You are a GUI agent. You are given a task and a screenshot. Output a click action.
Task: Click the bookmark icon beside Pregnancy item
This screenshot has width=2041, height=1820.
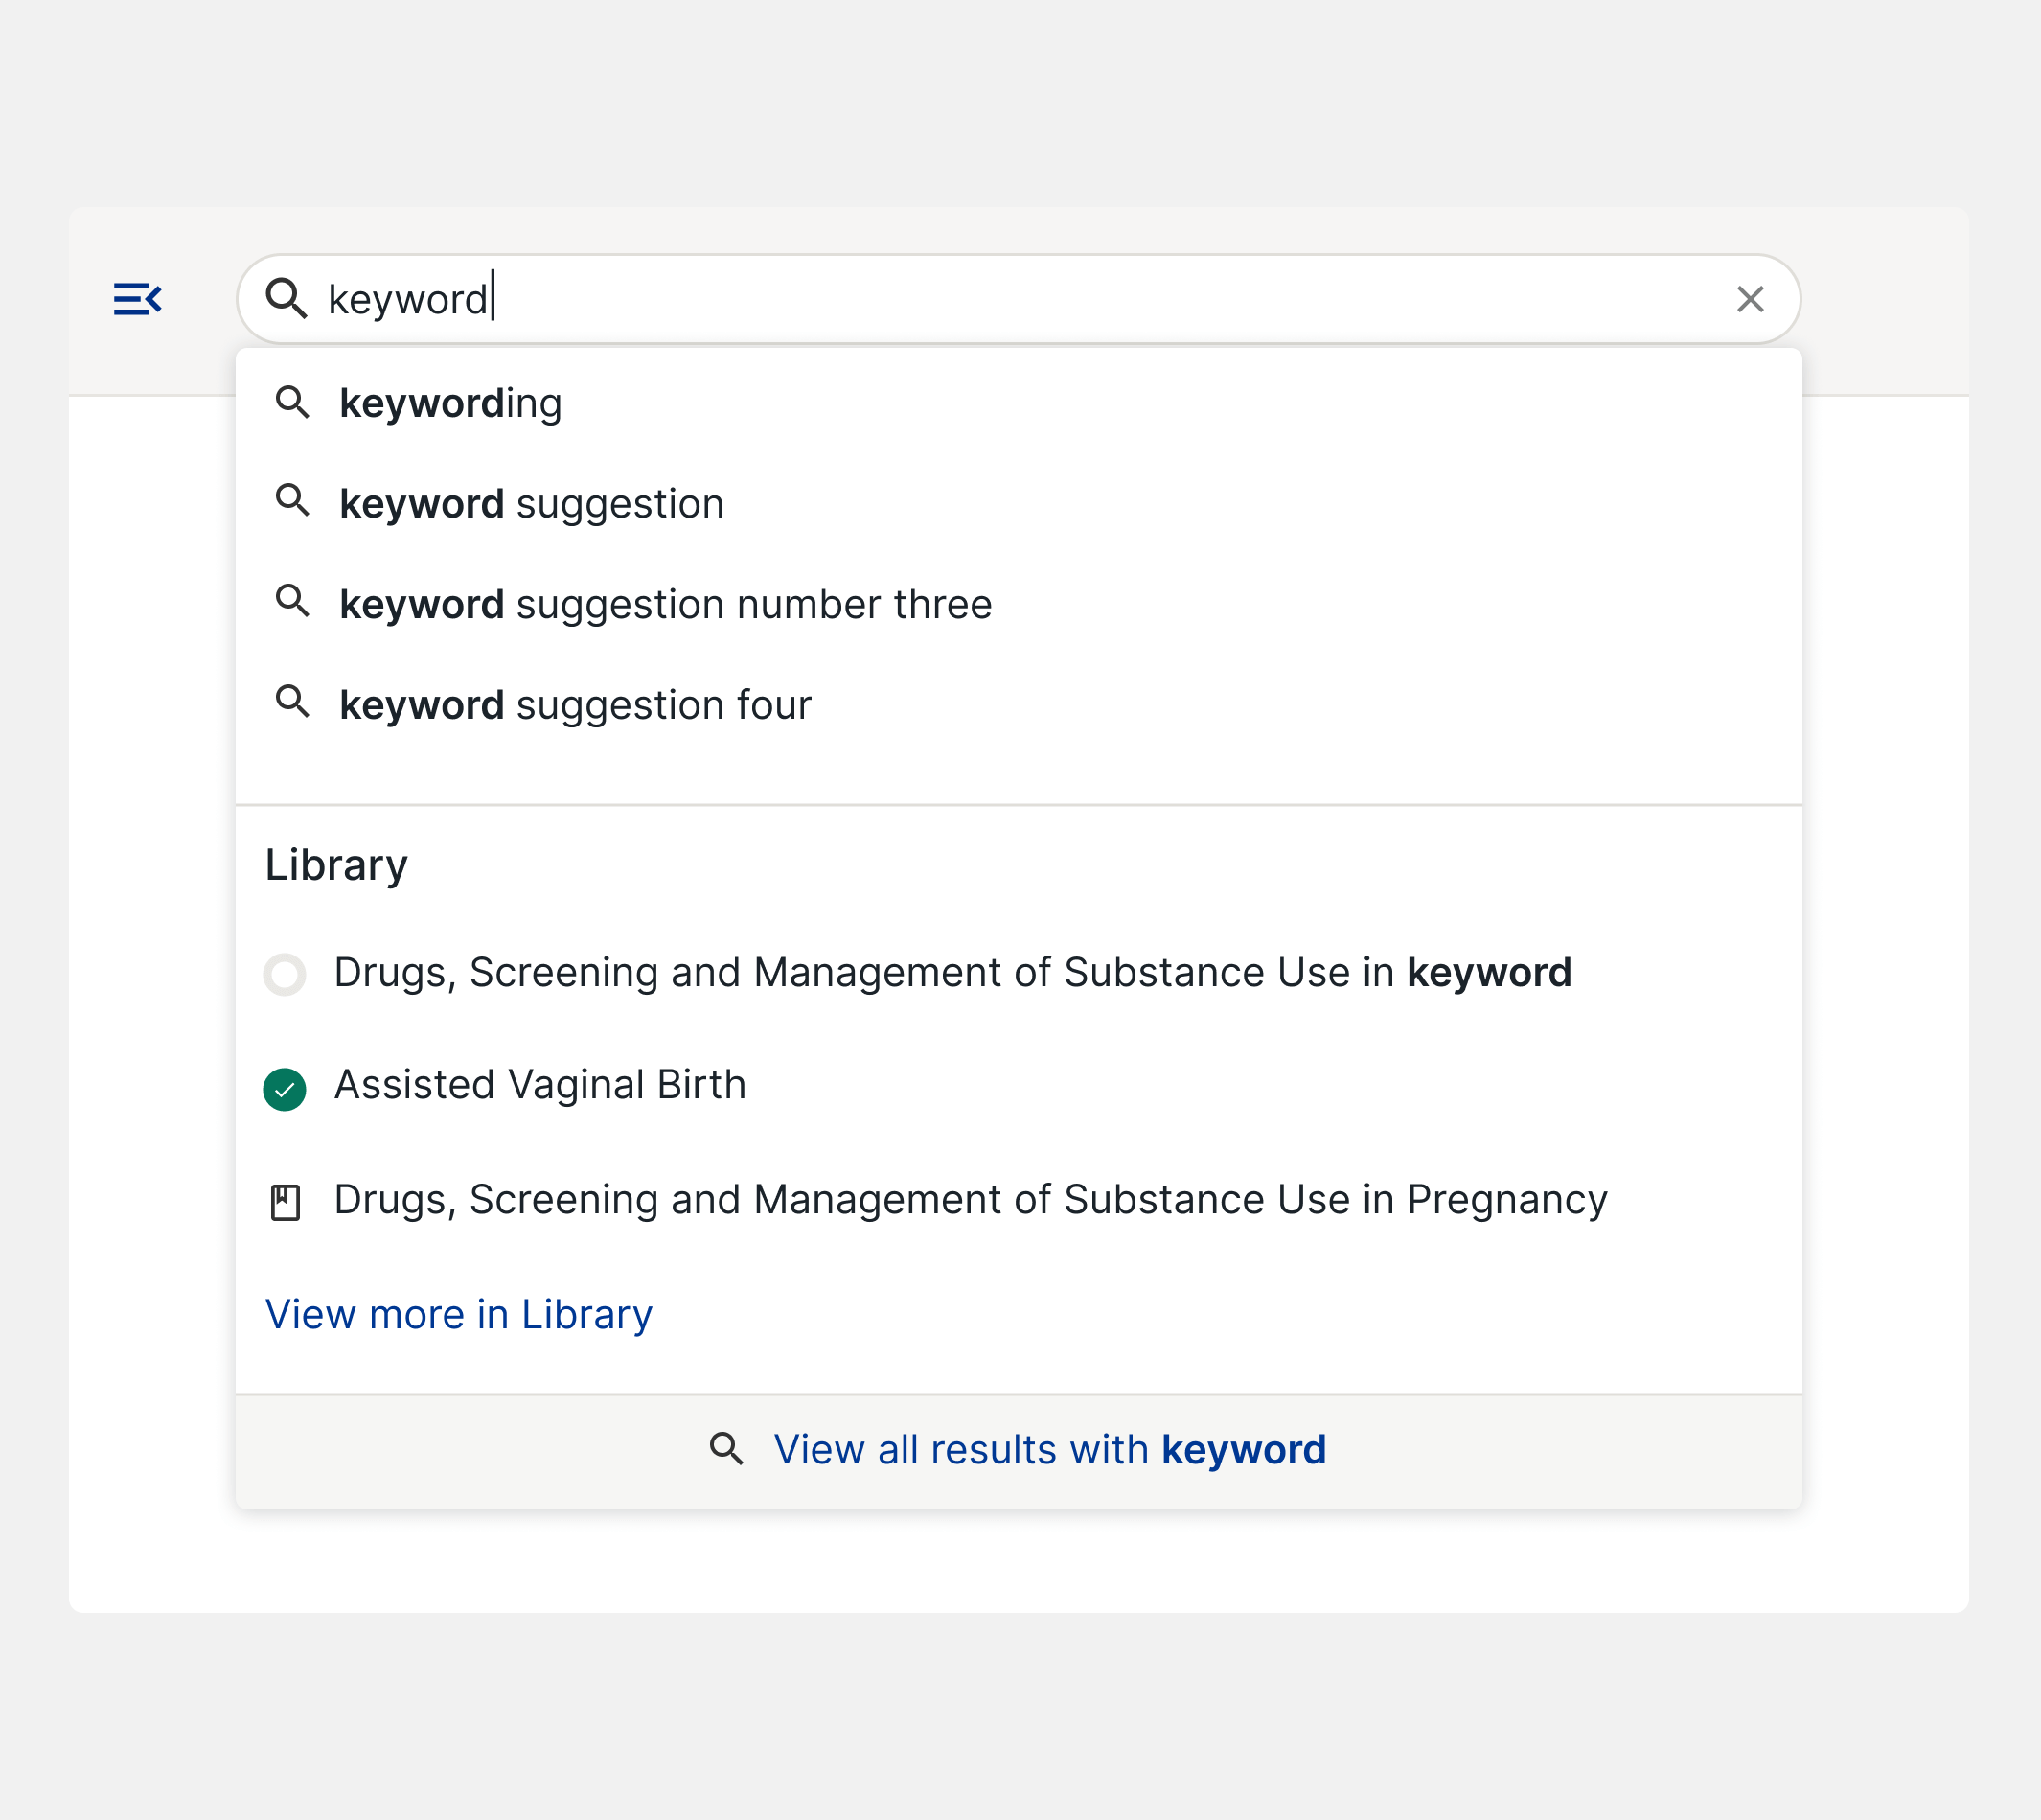285,1202
